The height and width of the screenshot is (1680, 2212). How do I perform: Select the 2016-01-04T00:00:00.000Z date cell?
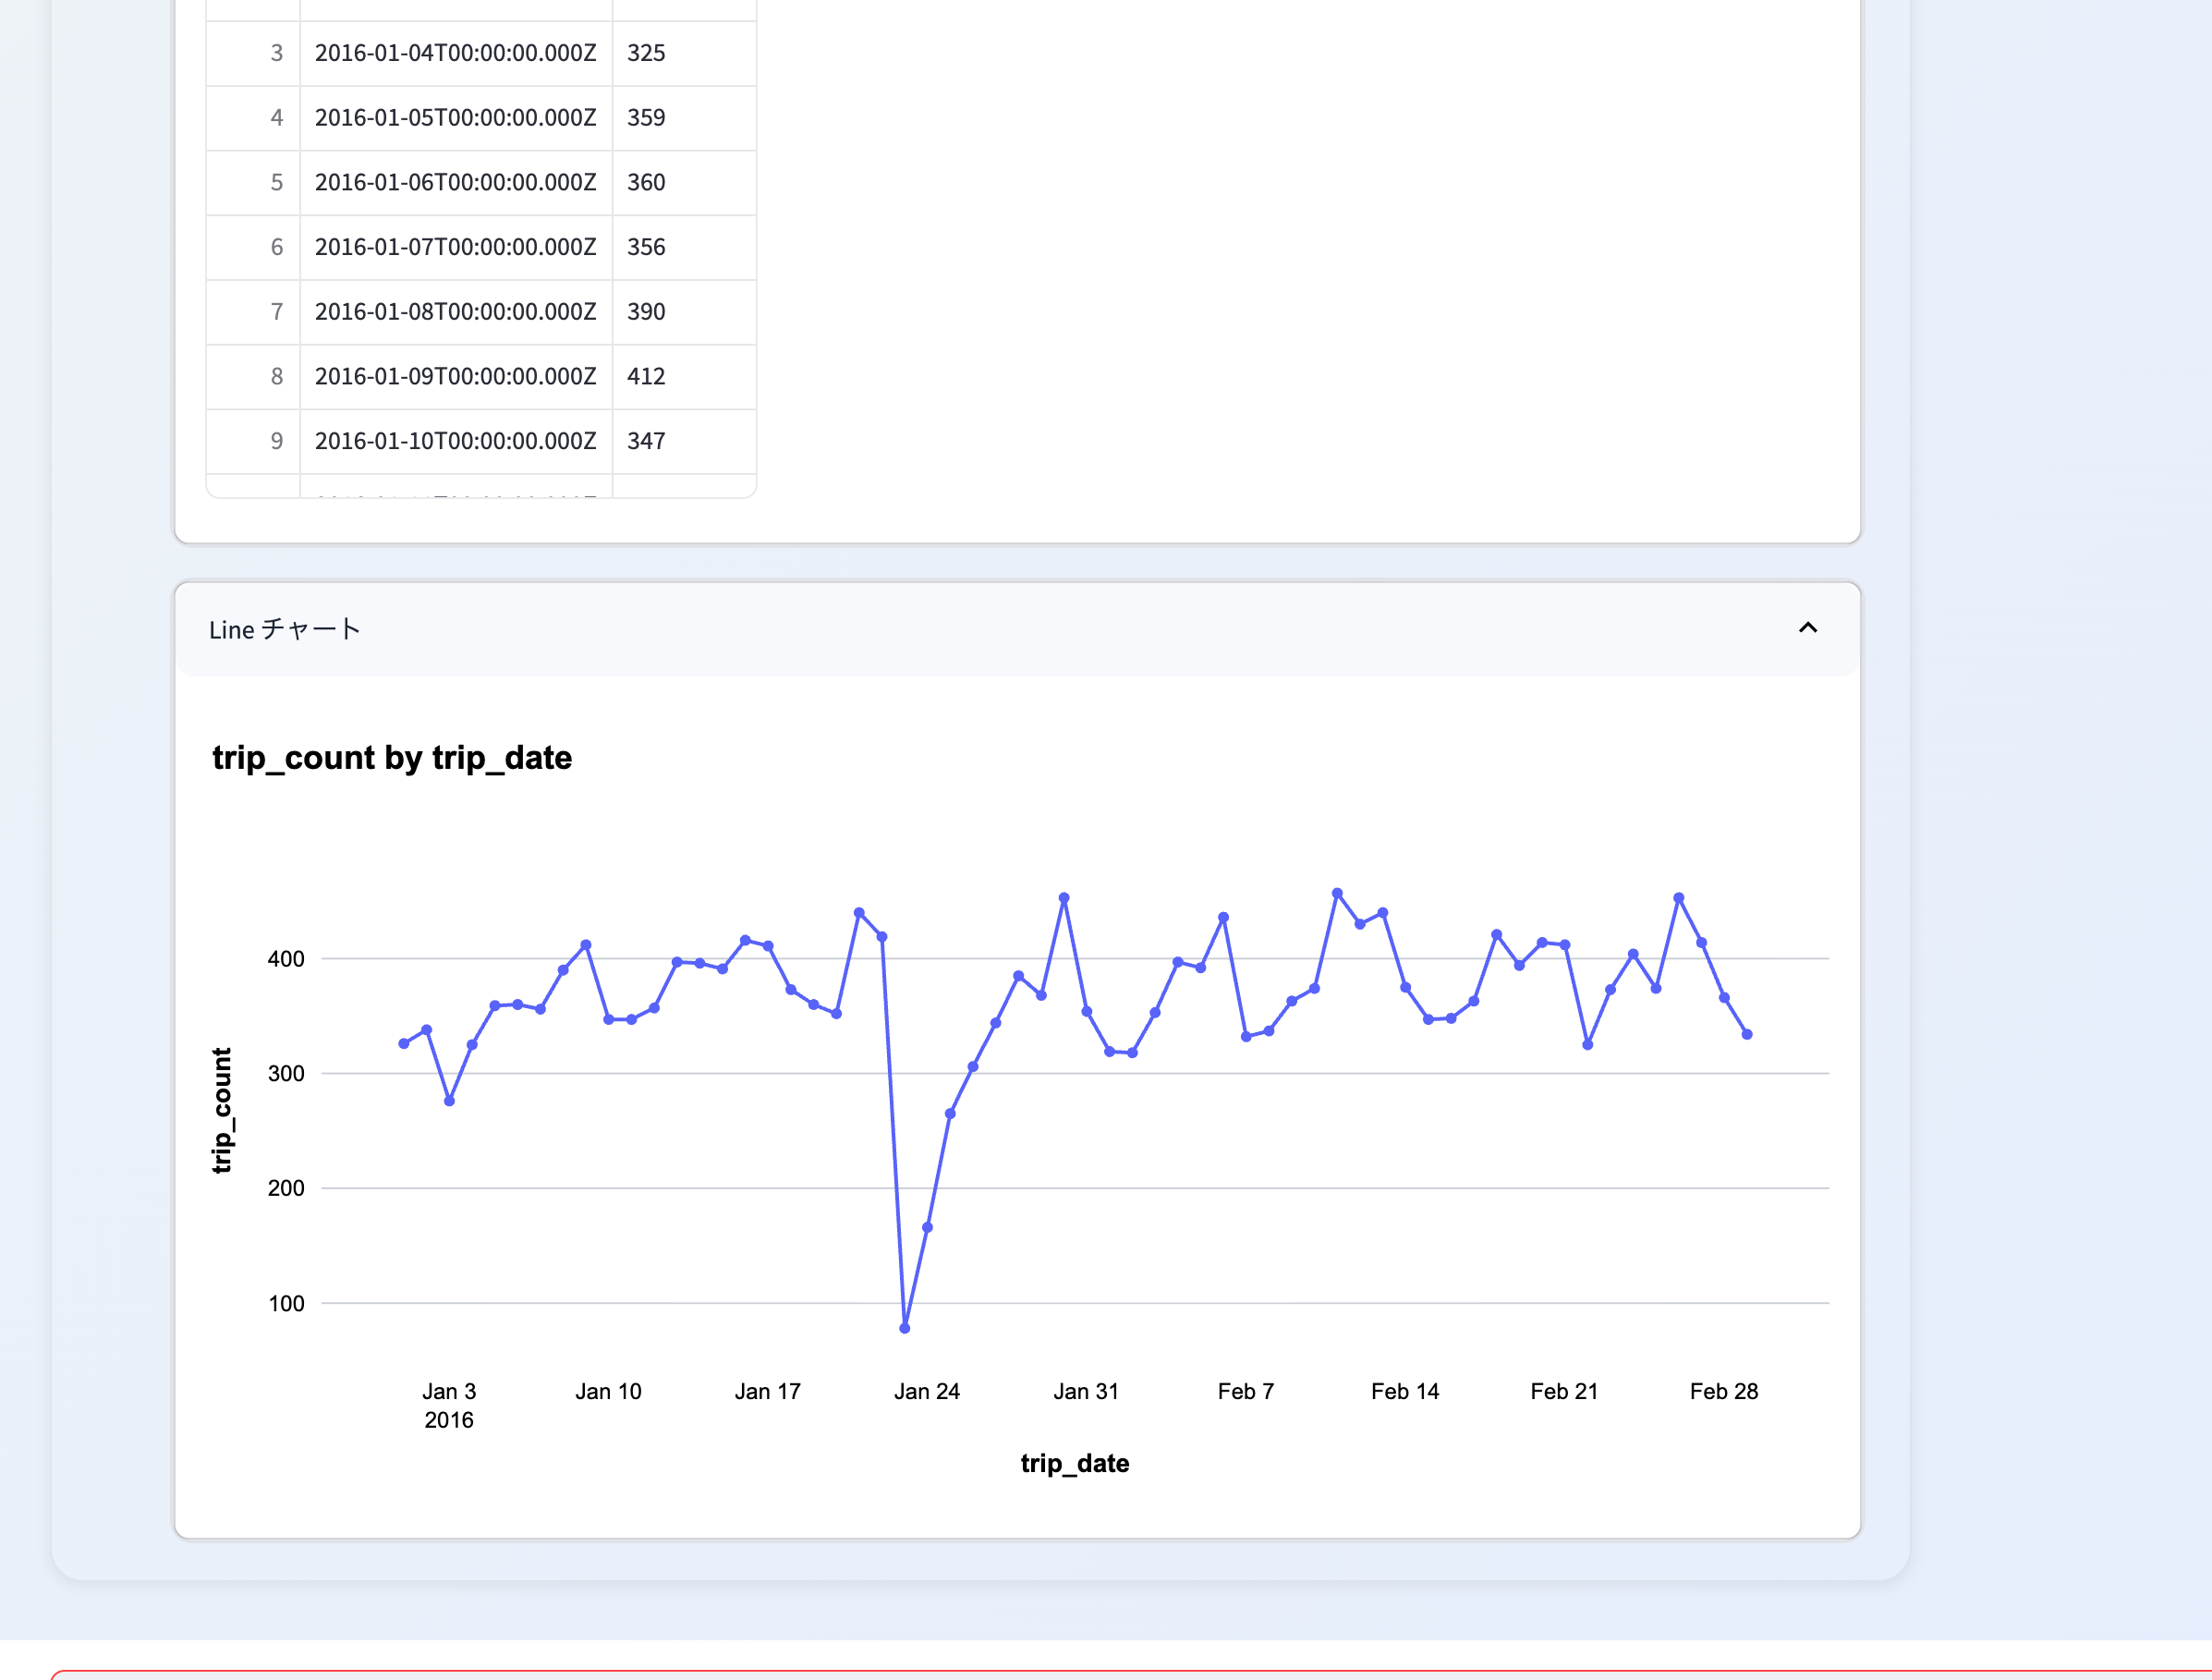pos(455,53)
